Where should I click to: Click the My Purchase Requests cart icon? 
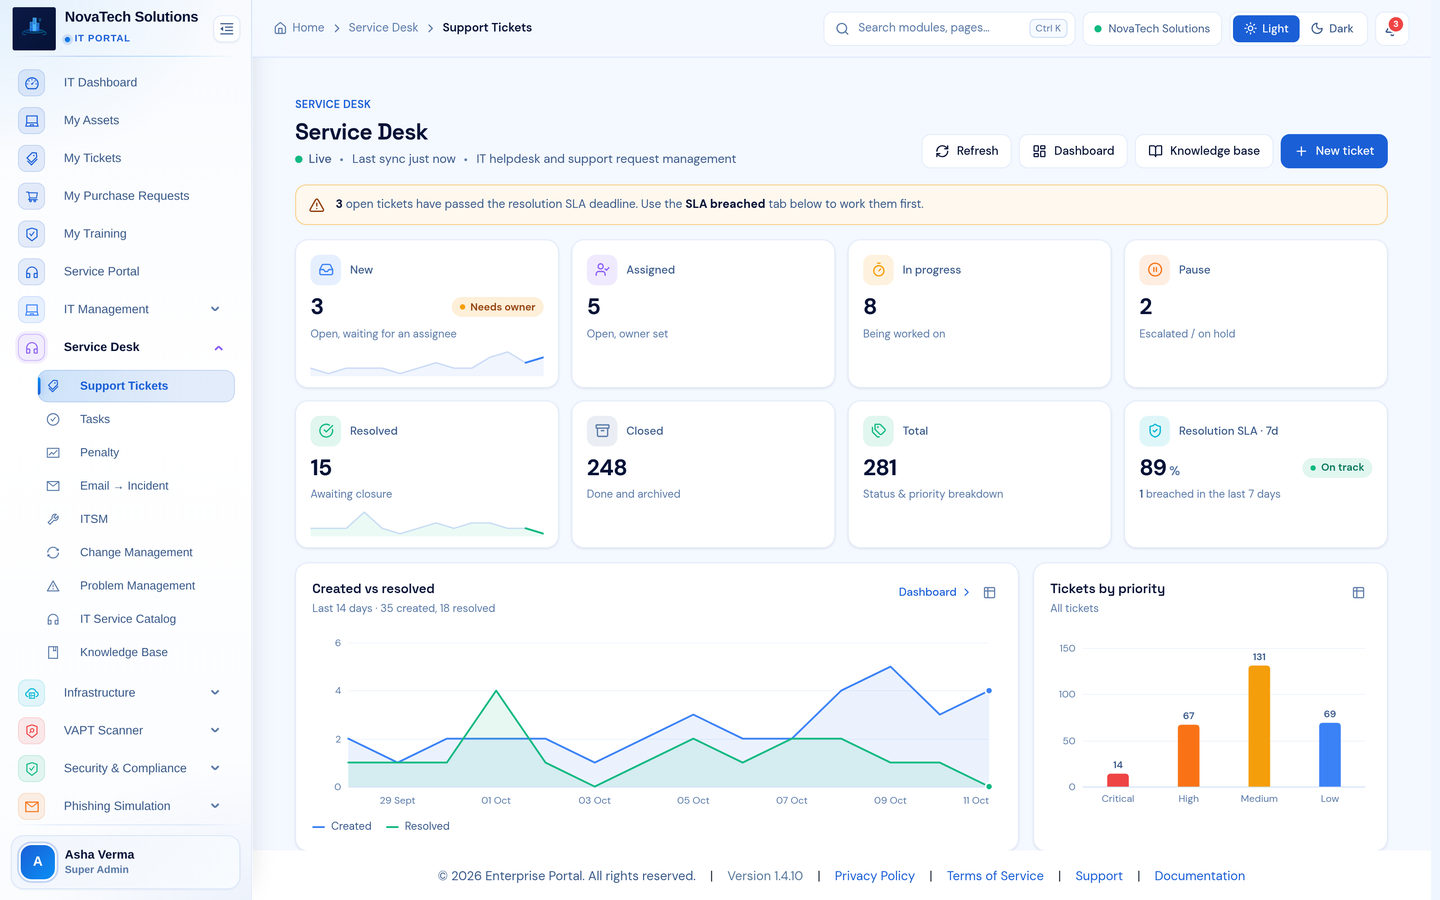32,196
